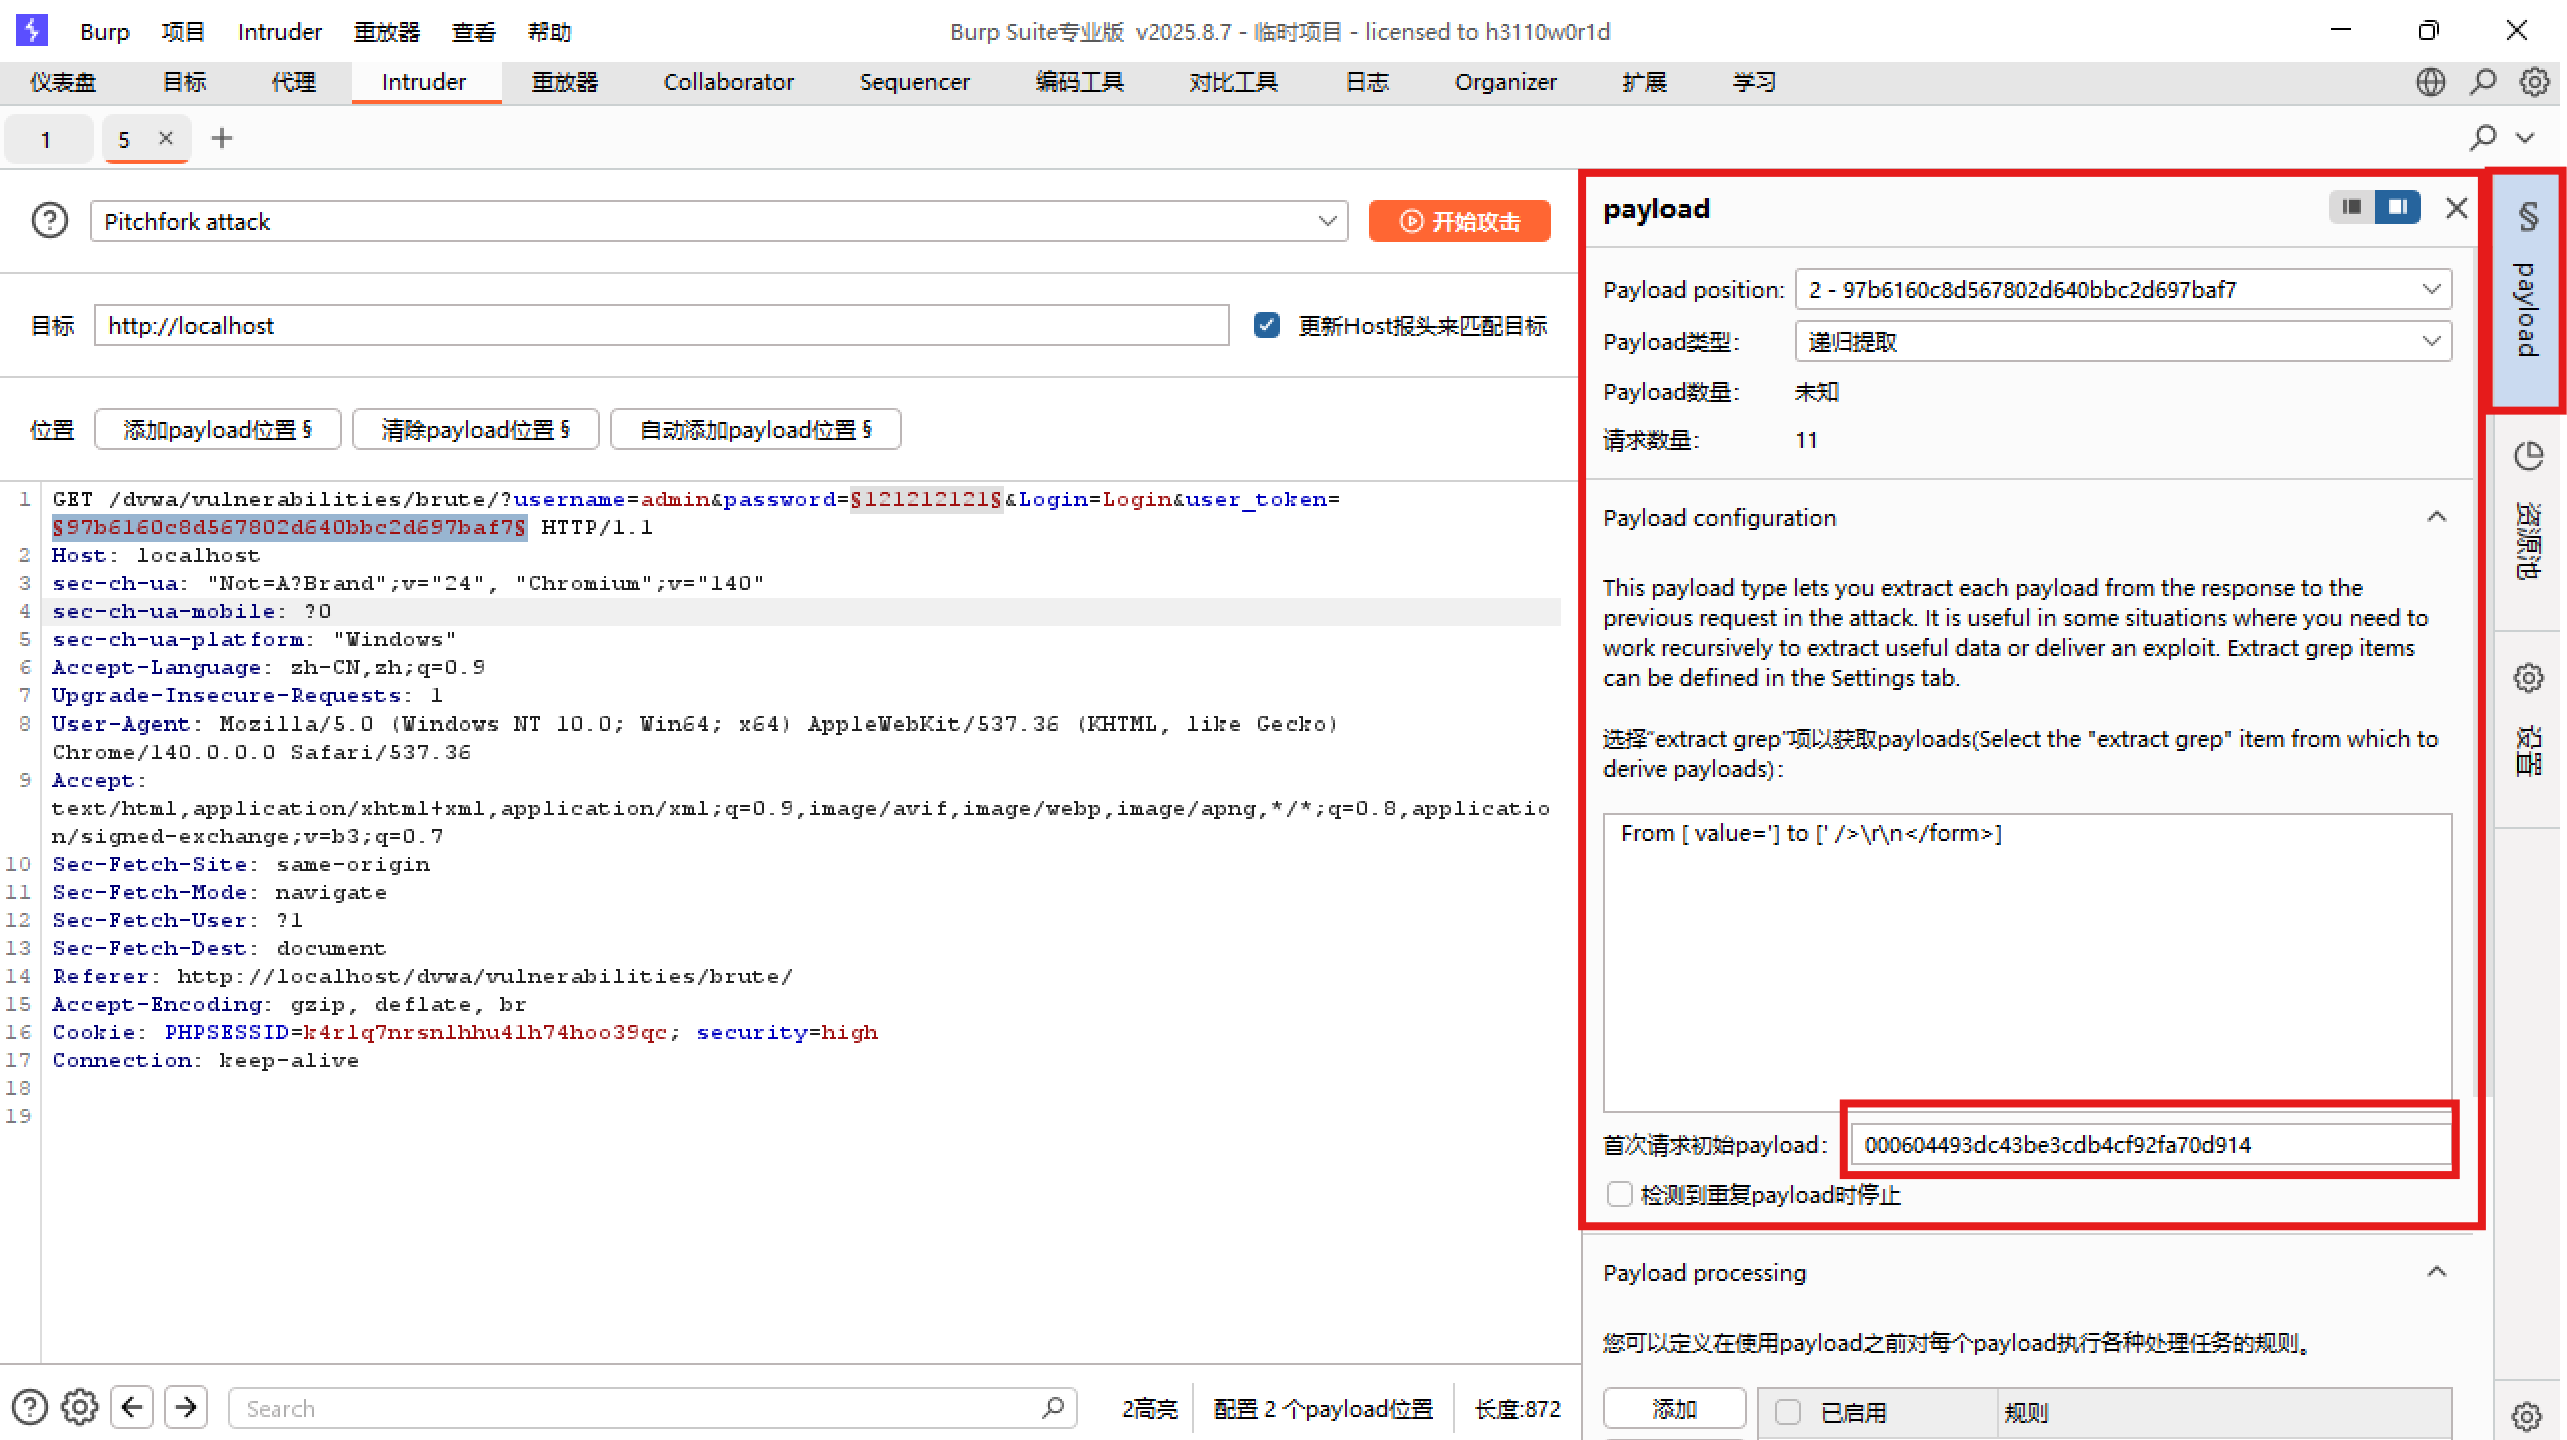Click the orange start attack button

pos(1459,221)
